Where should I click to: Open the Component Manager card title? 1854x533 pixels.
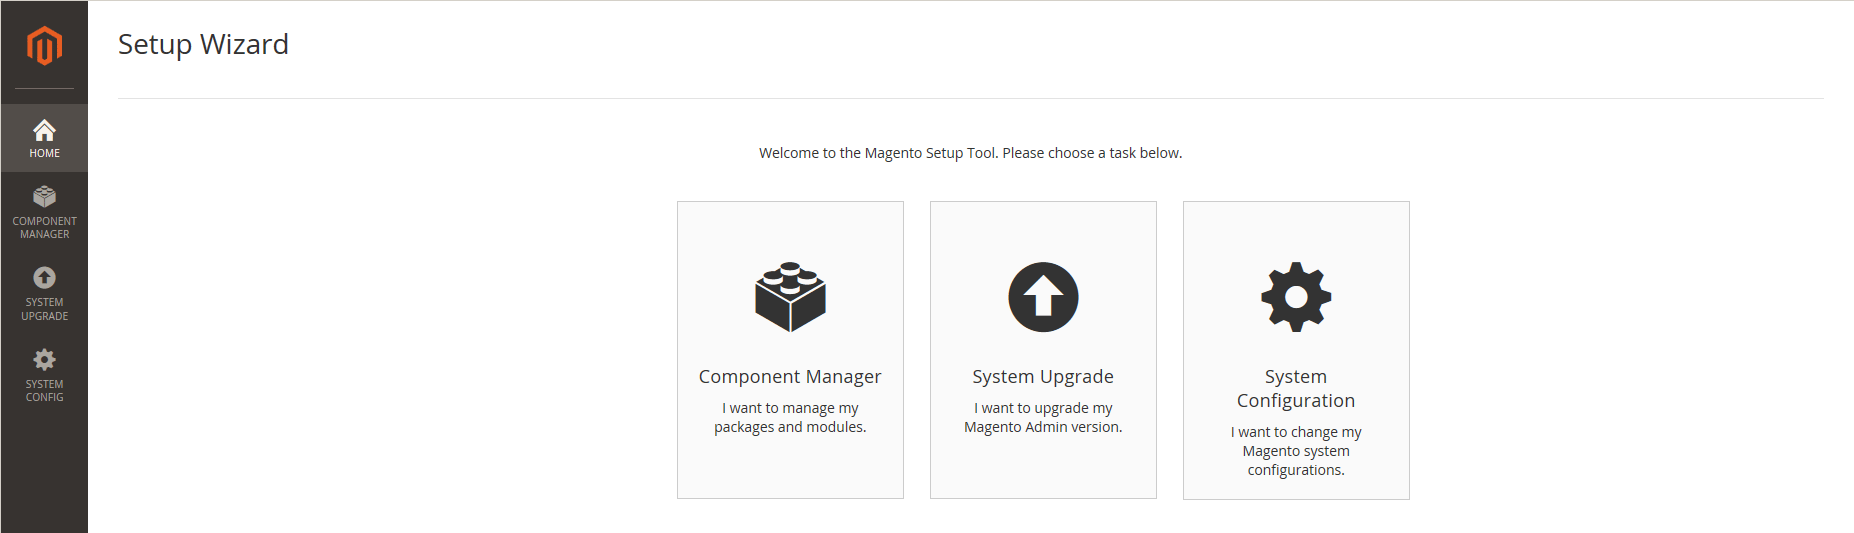(x=790, y=377)
